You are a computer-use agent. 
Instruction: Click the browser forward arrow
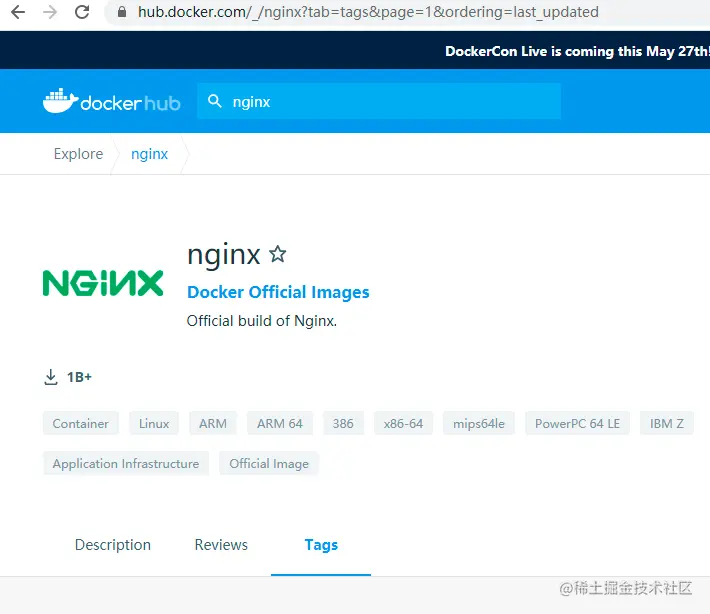(50, 12)
